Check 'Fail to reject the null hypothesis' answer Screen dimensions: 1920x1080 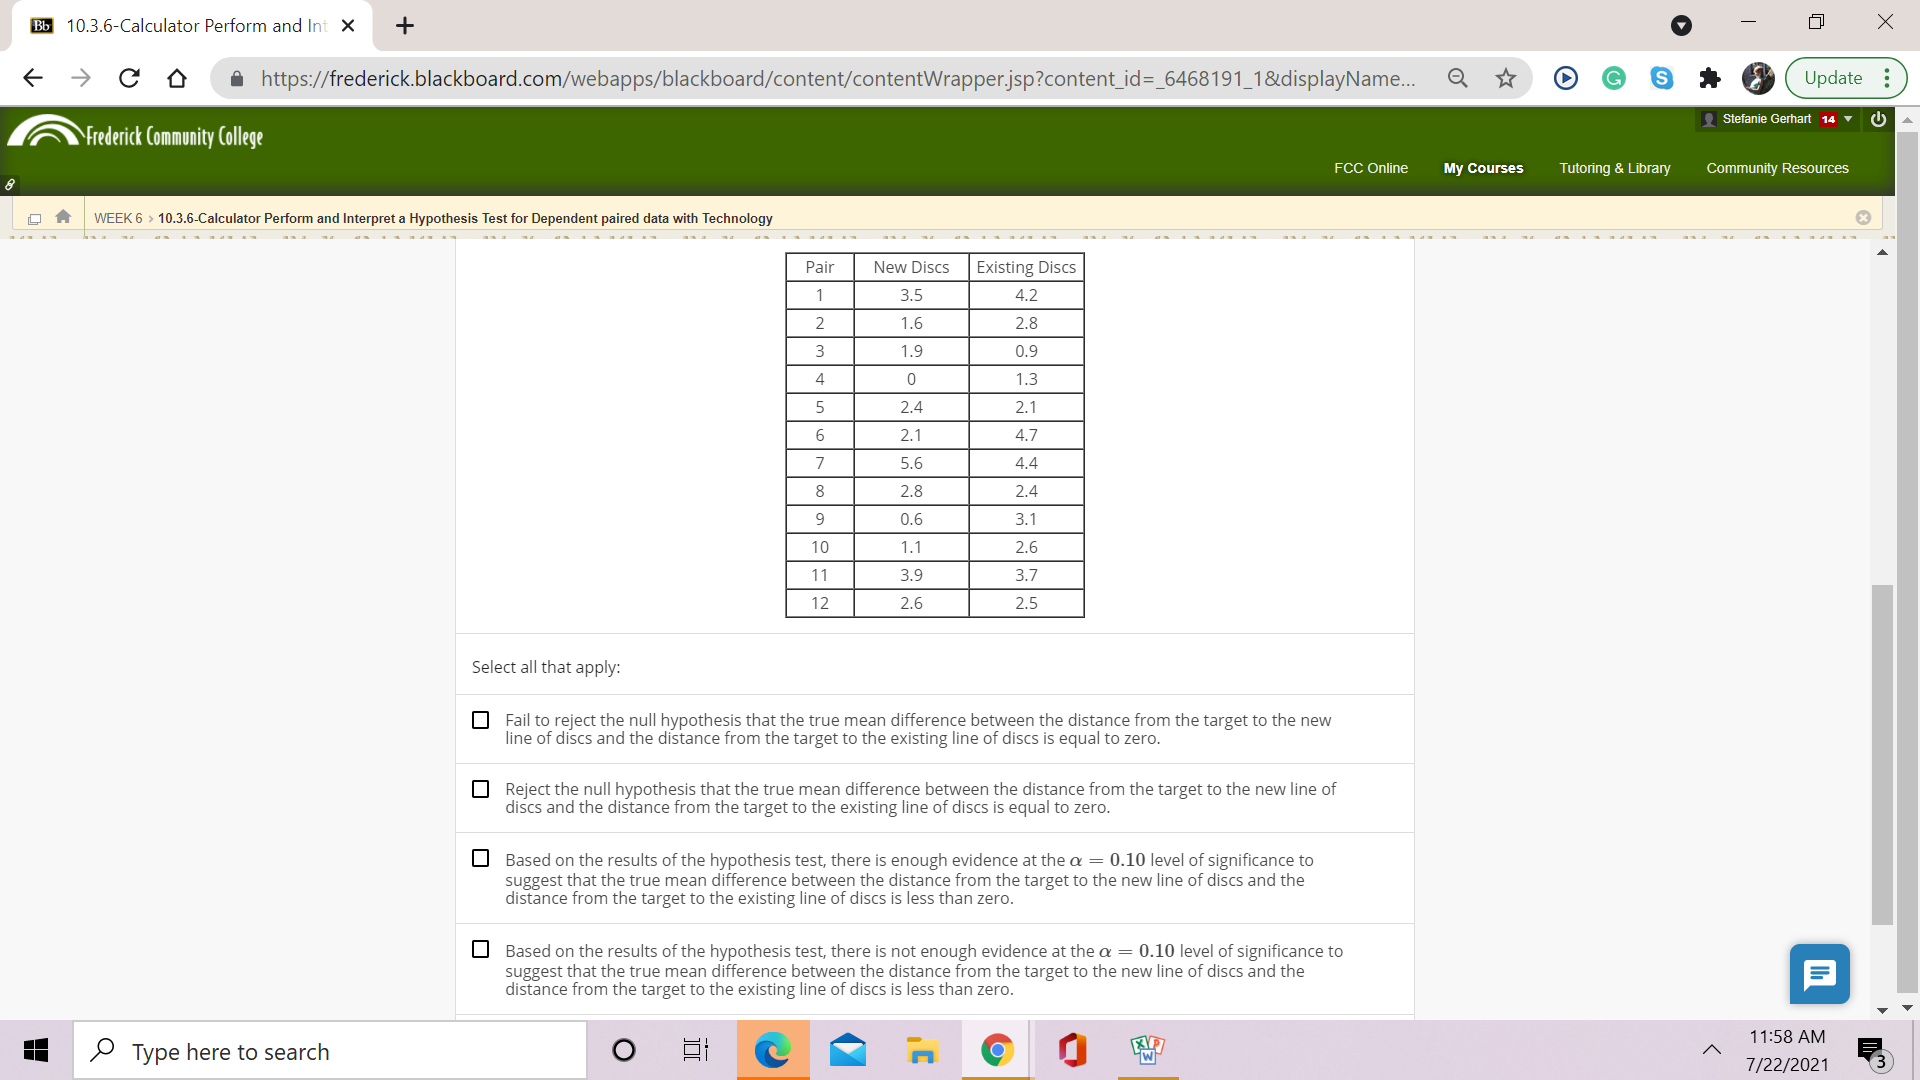tap(481, 720)
